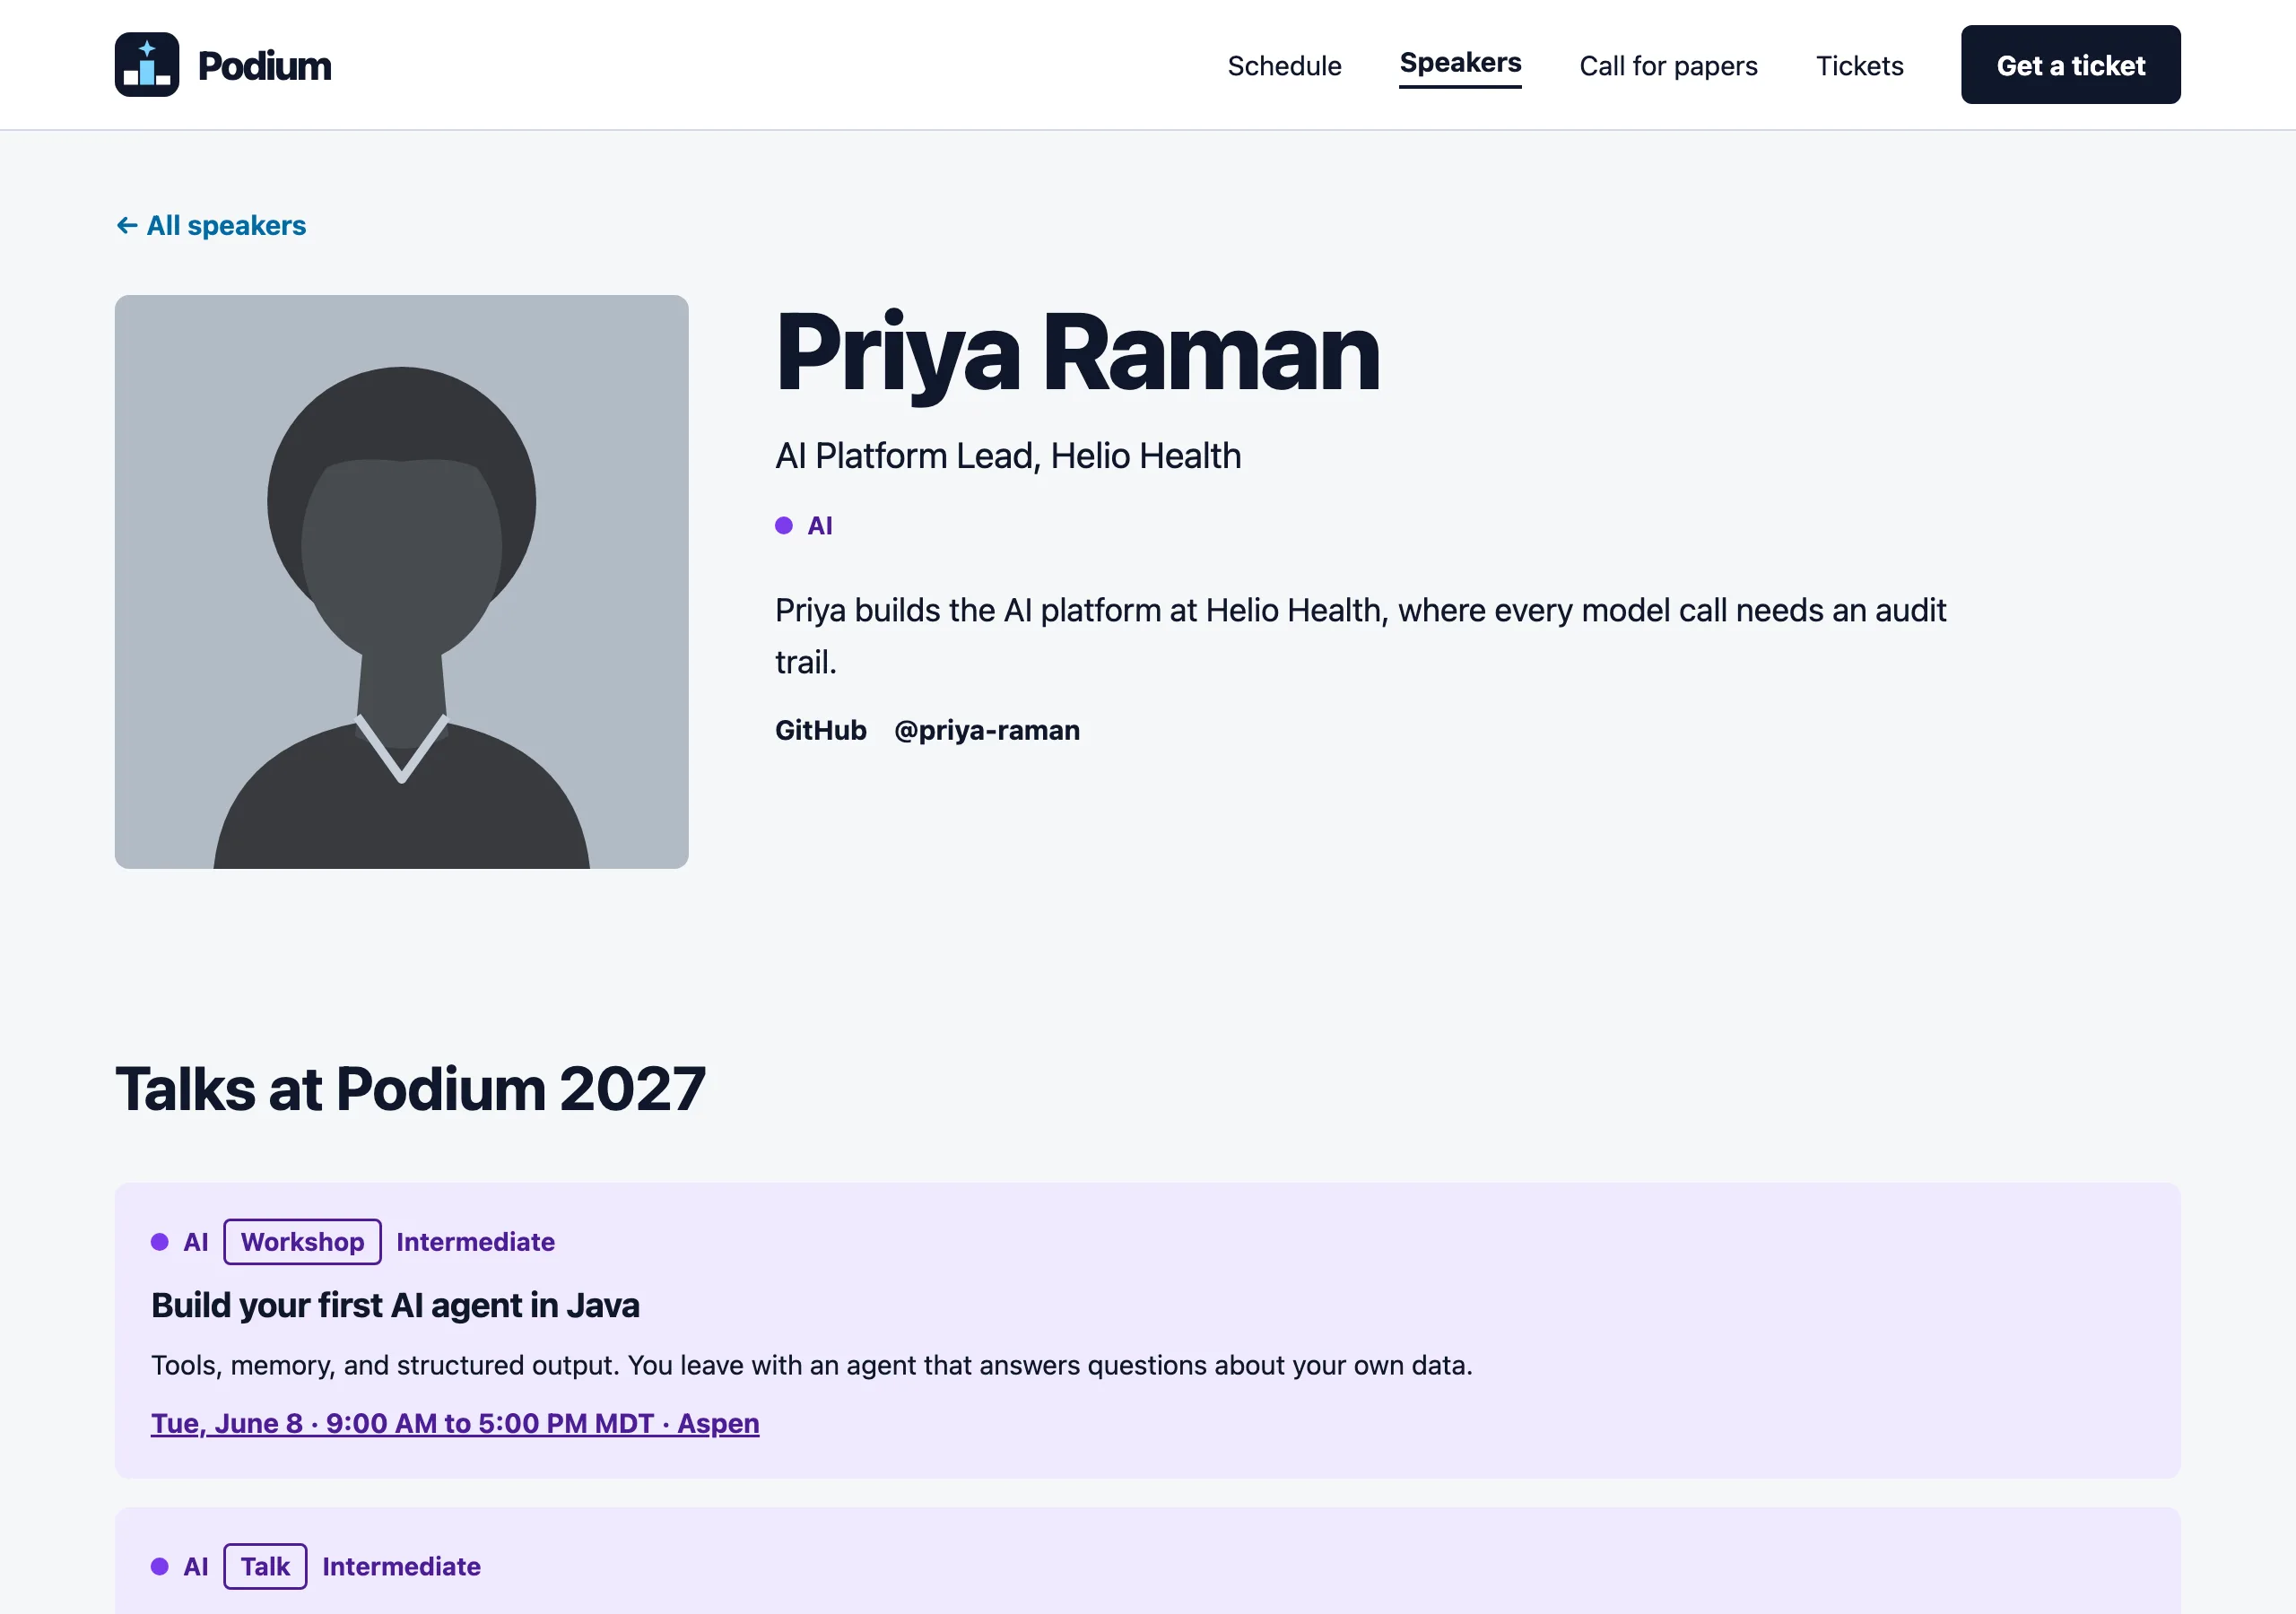
Task: Click the Podium wordmark in header
Action: point(264,66)
